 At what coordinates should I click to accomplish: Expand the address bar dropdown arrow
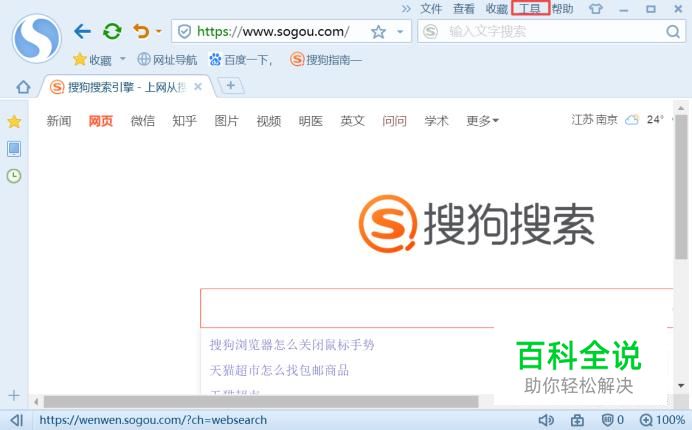pos(400,31)
